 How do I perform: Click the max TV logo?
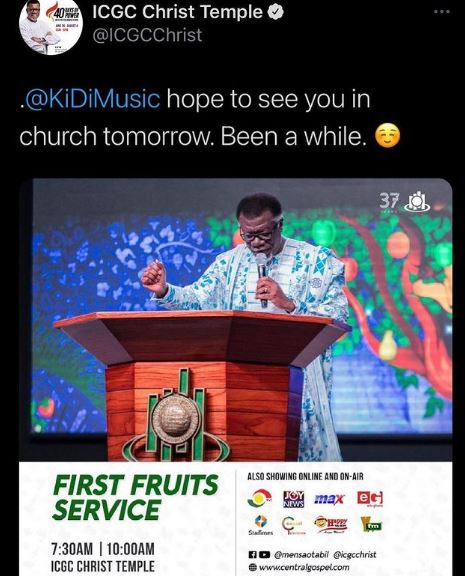coord(329,499)
